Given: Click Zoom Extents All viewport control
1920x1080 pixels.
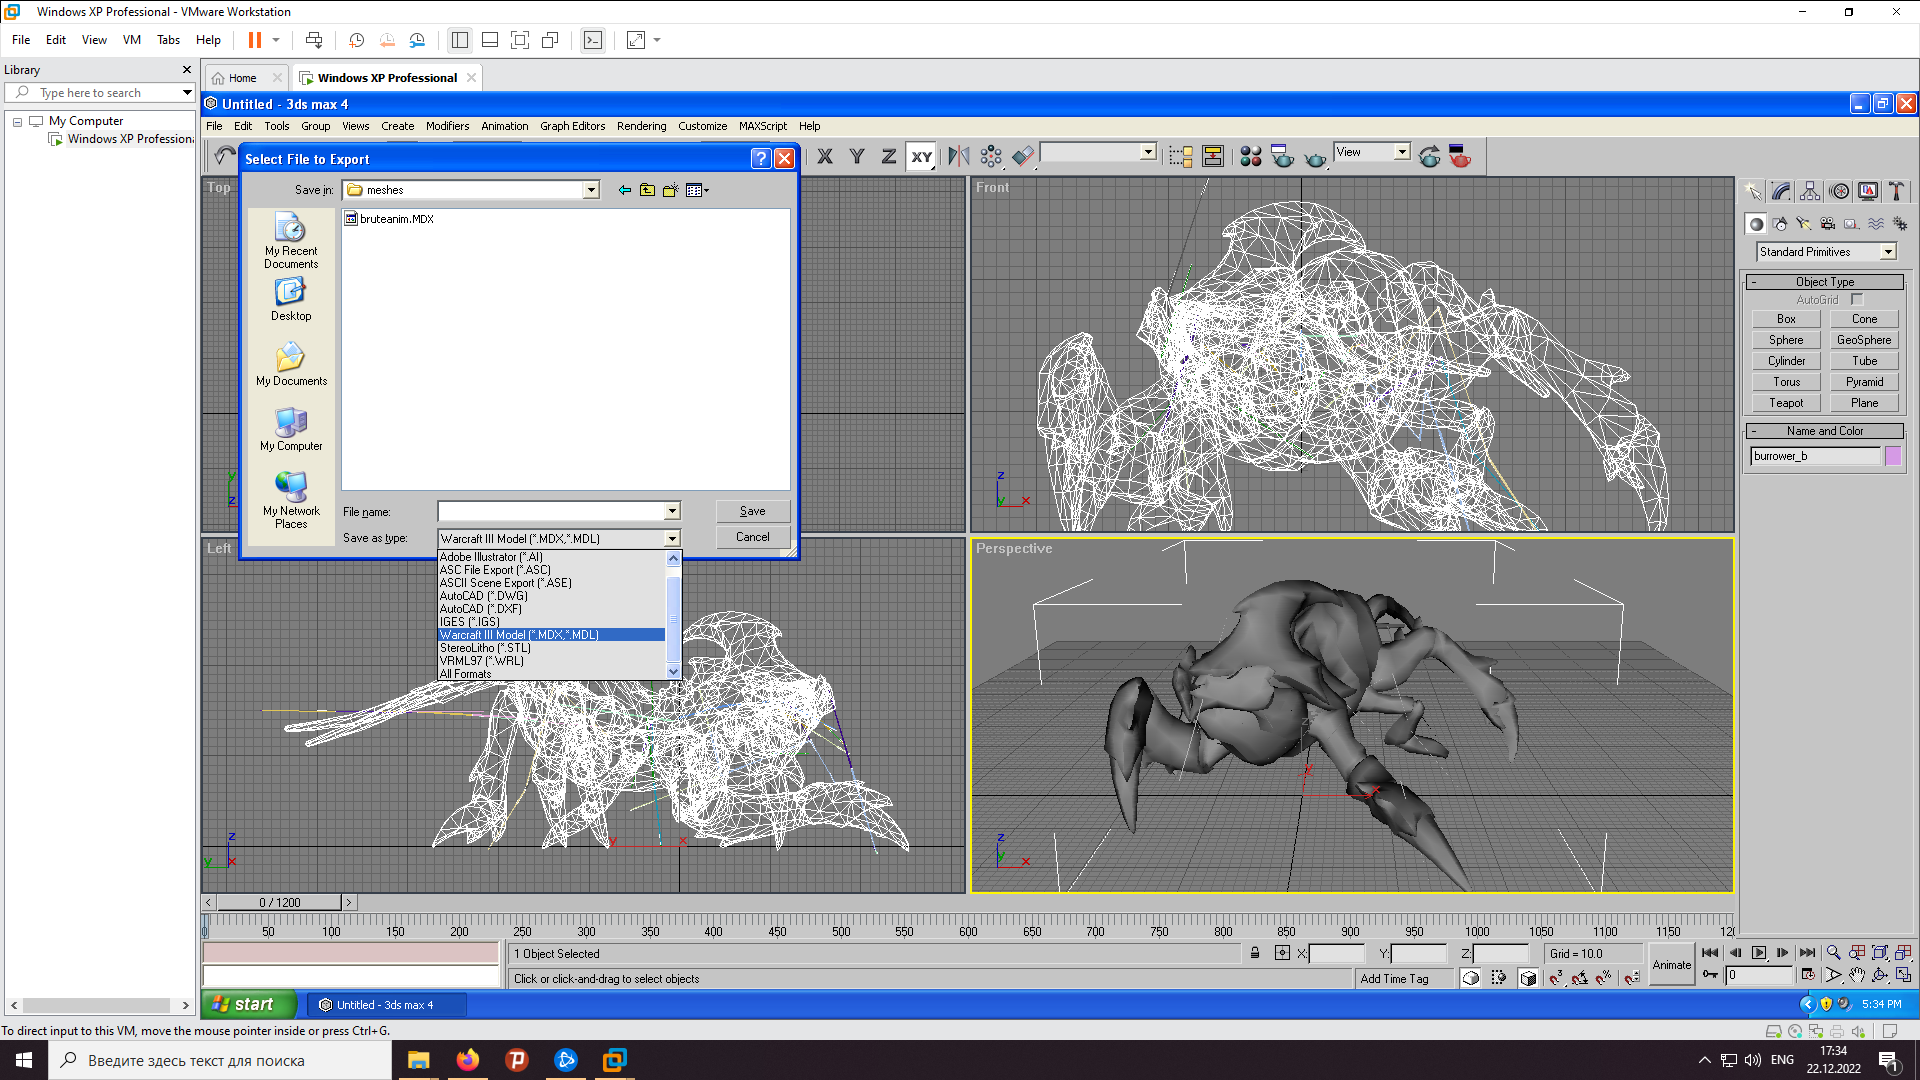Looking at the screenshot, I should (1904, 953).
